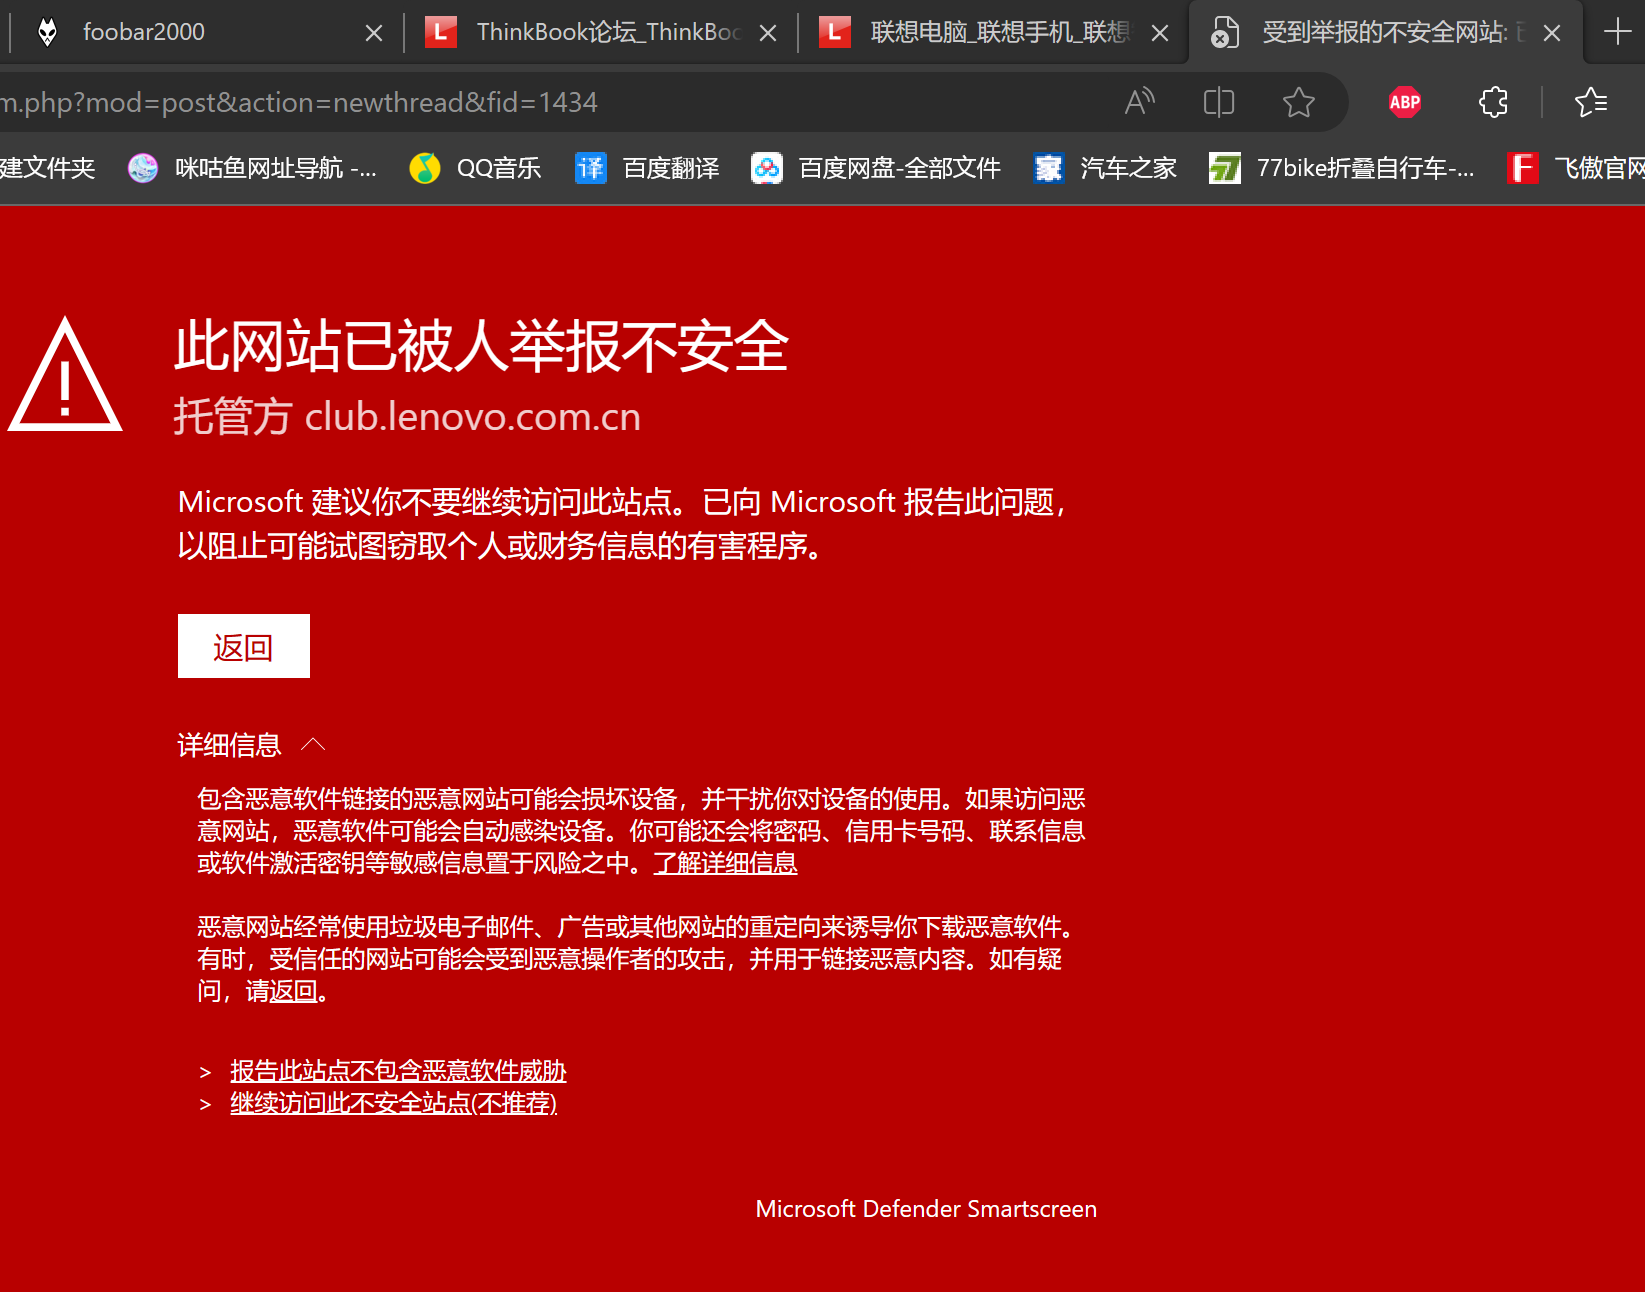
Task: Open the Favorites list icon
Action: click(x=1591, y=102)
